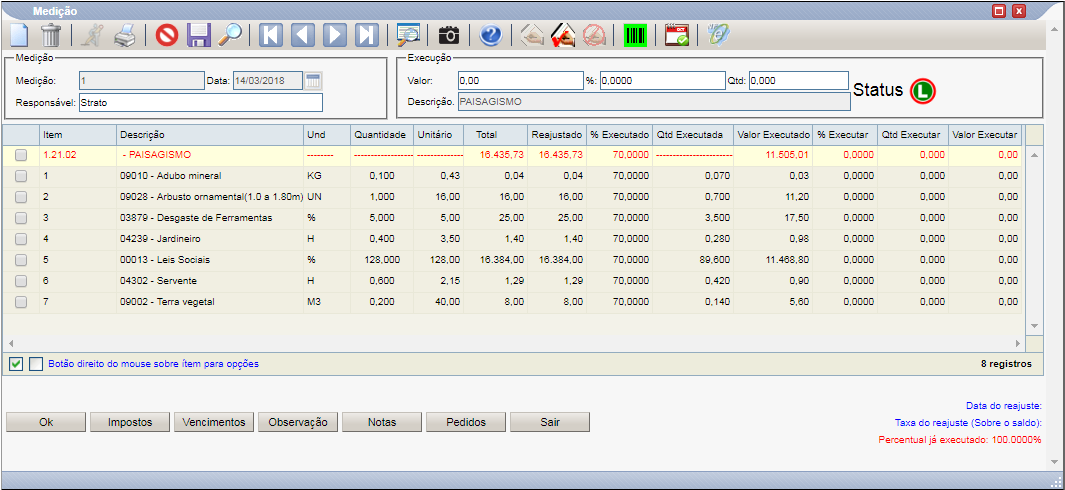Click the Responsável input field
The width and height of the screenshot is (1065, 490).
[x=200, y=103]
